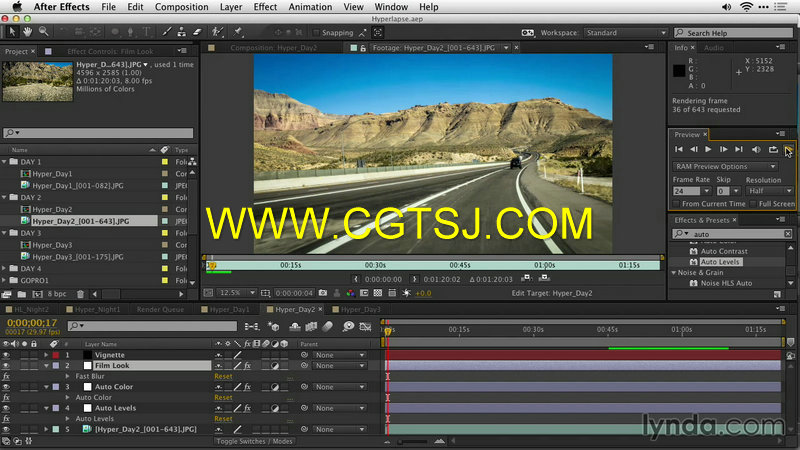This screenshot has width=800, height=450.
Task: Click the Project panel search field
Action: (x=98, y=133)
